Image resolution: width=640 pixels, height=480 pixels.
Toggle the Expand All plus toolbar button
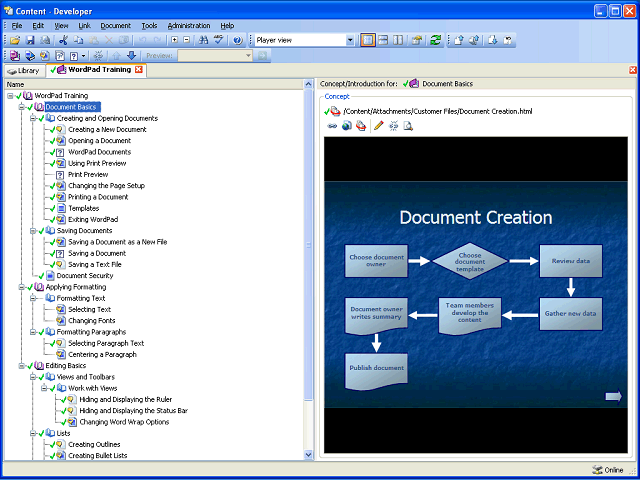(x=173, y=40)
